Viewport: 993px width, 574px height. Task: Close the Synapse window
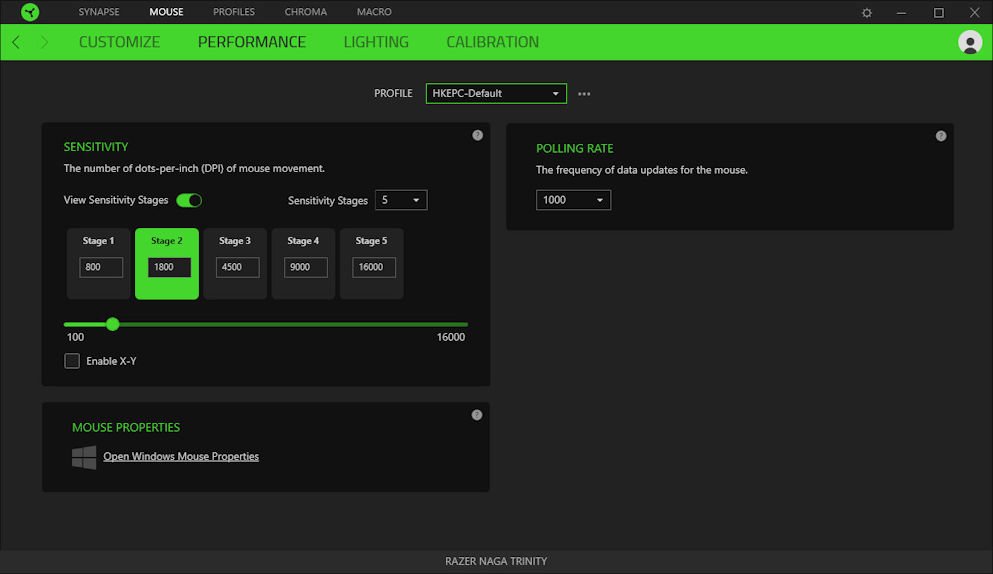coord(975,13)
